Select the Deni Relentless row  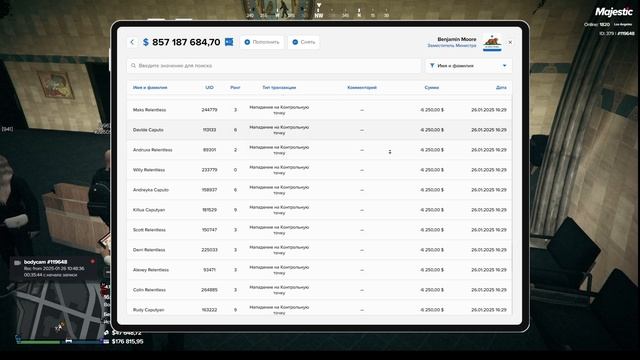(x=319, y=250)
